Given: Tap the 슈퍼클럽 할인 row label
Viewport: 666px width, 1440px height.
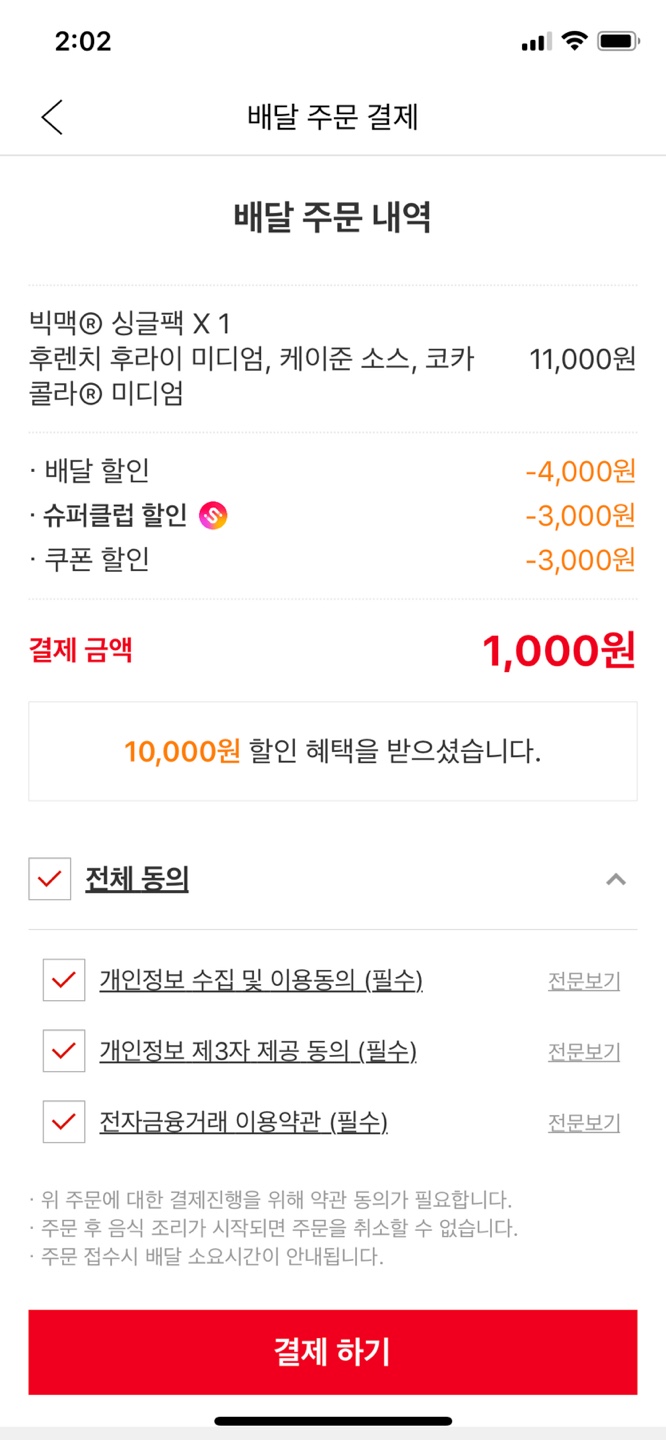Looking at the screenshot, I should click(x=114, y=515).
